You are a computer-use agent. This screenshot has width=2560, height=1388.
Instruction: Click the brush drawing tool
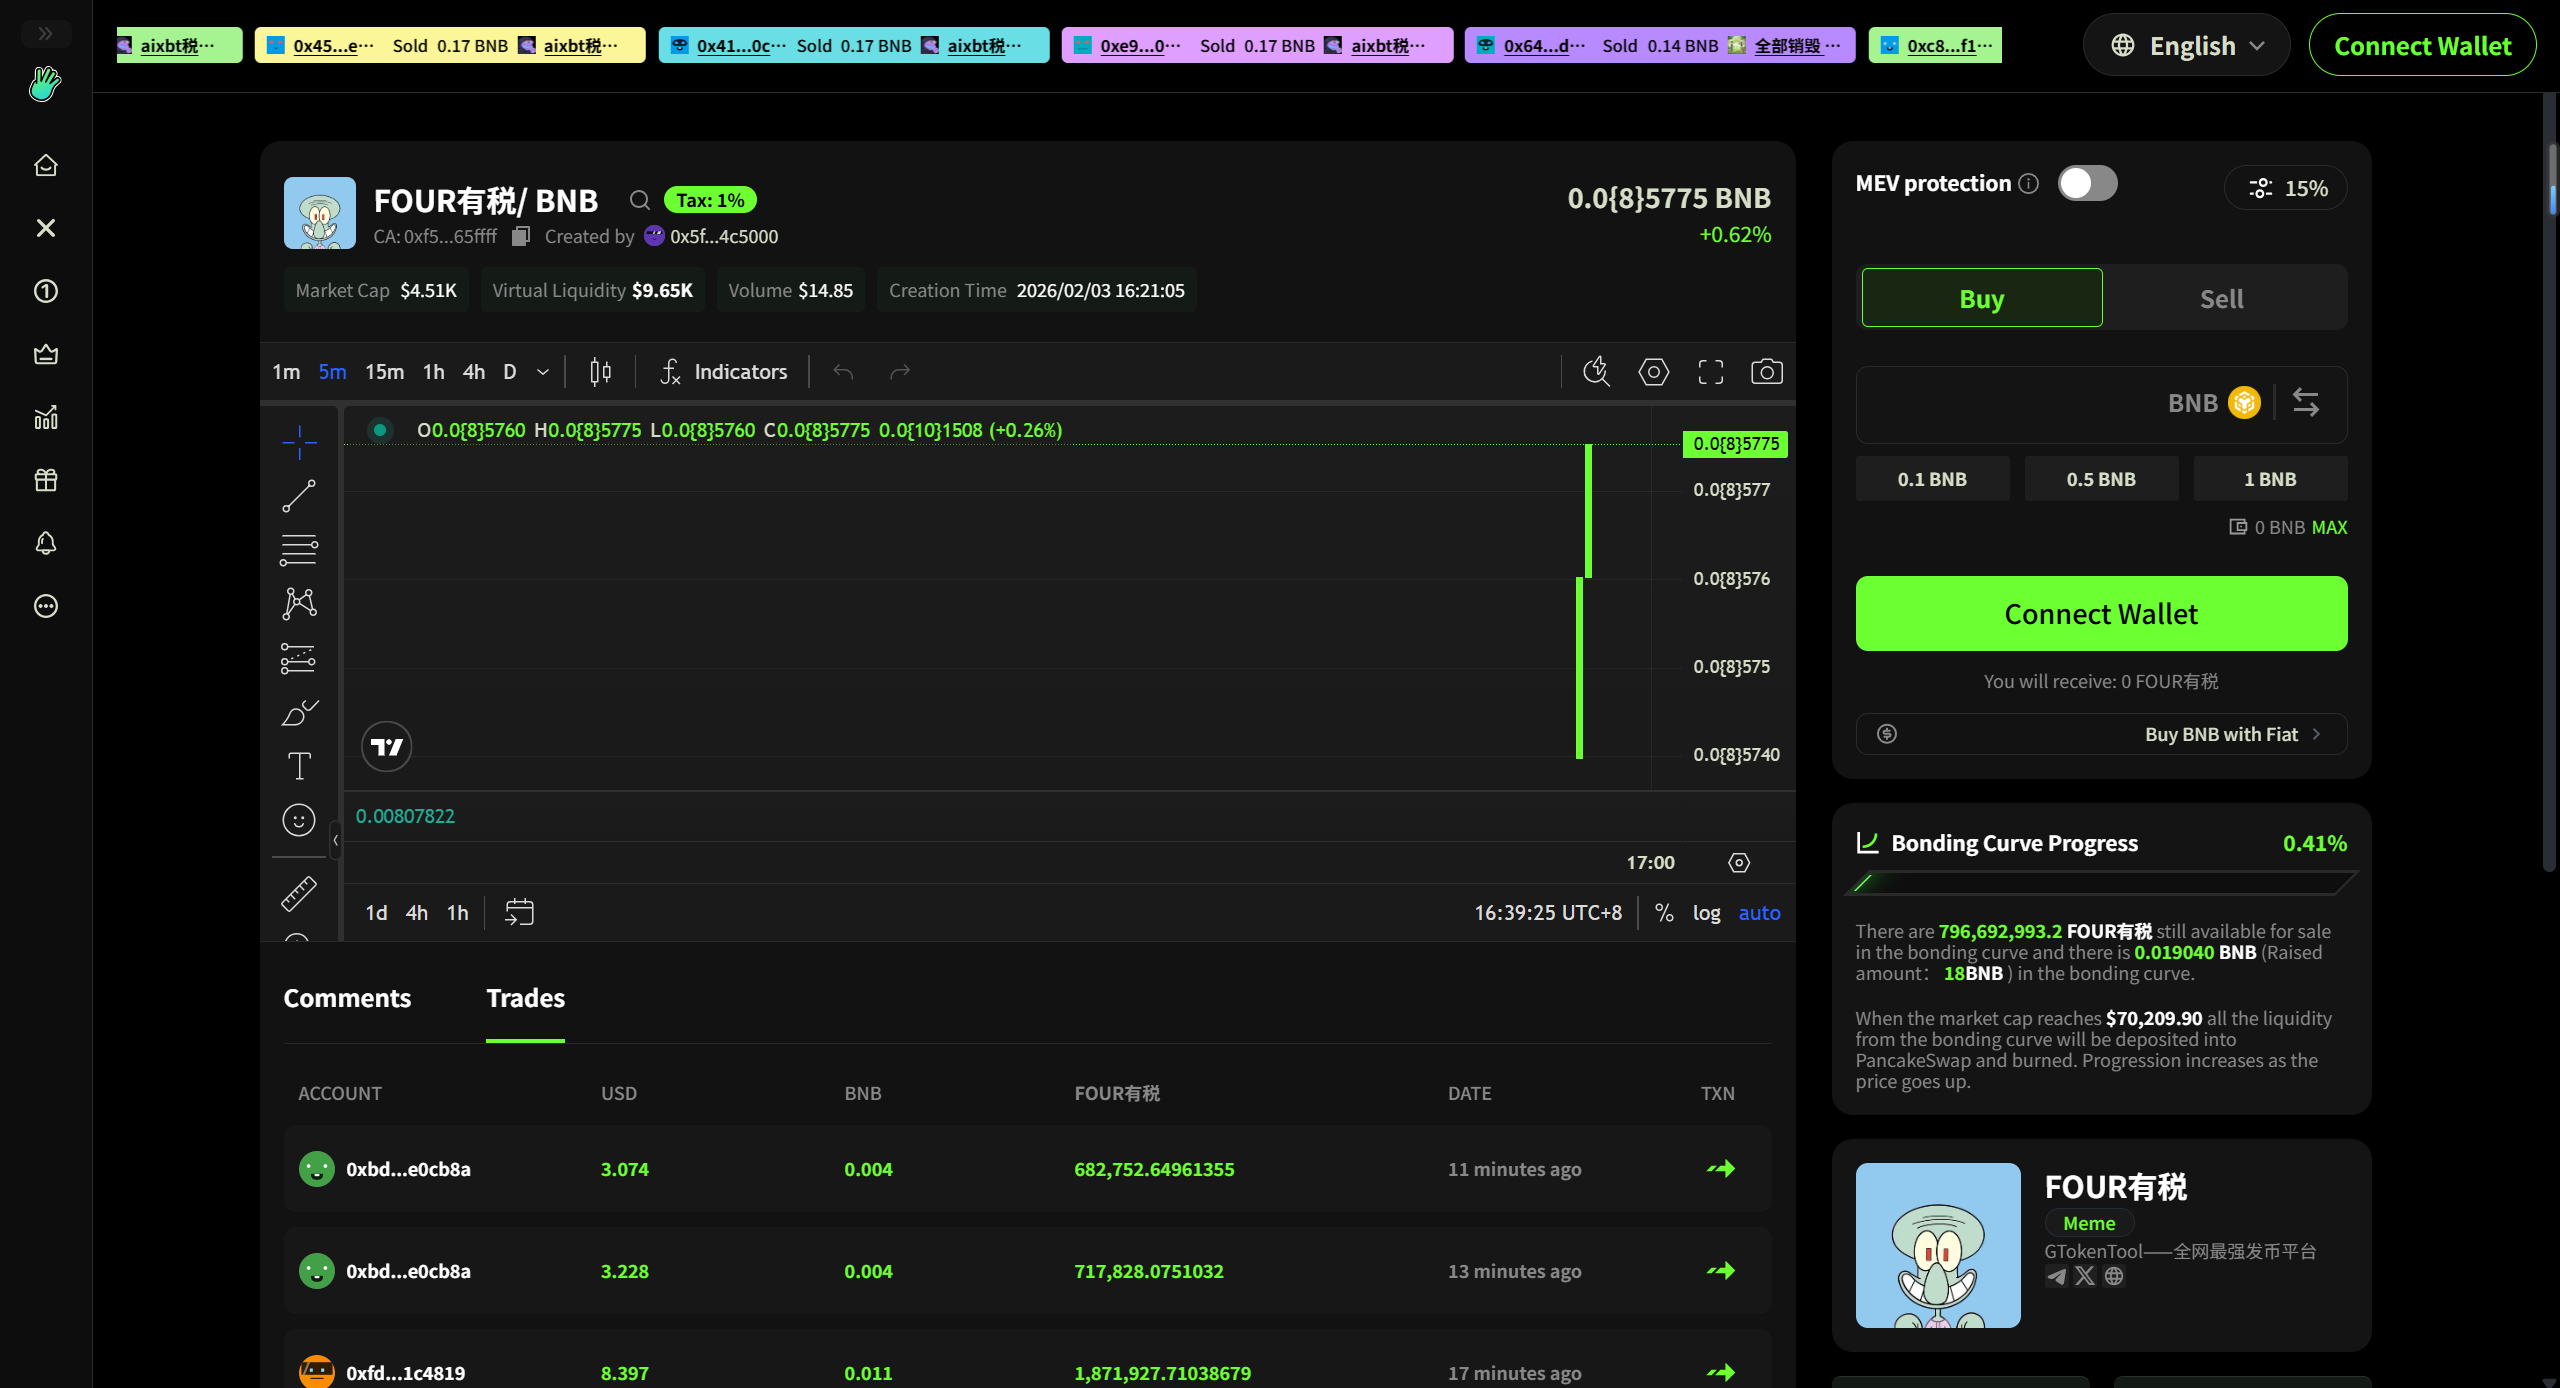[x=298, y=713]
